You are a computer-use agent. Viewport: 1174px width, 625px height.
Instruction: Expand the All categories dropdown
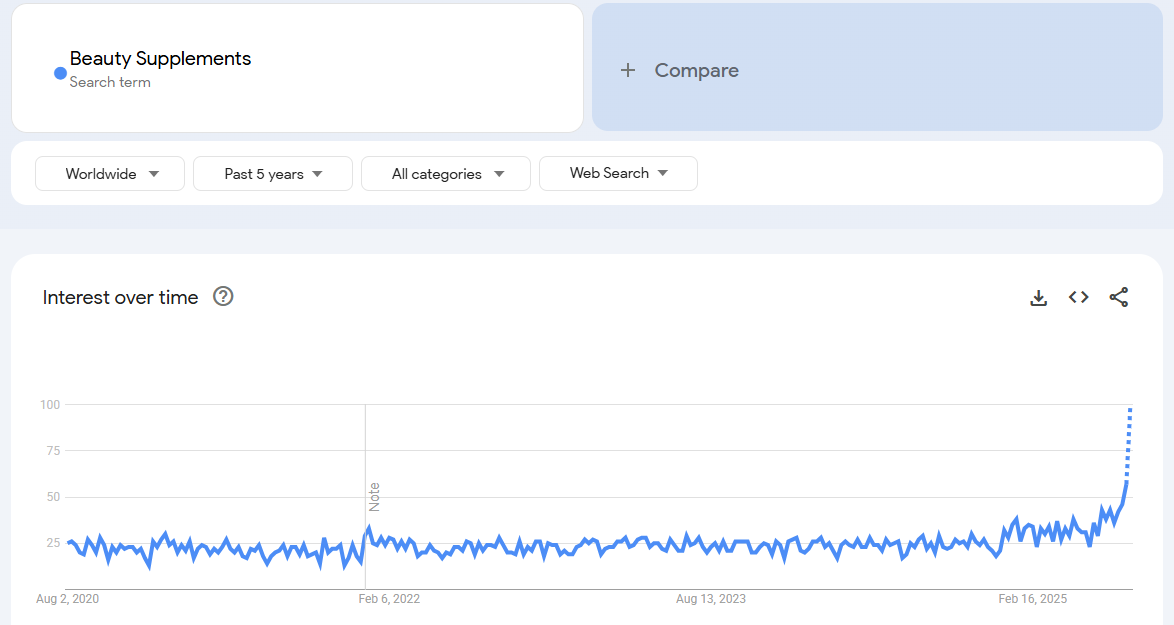coord(445,174)
